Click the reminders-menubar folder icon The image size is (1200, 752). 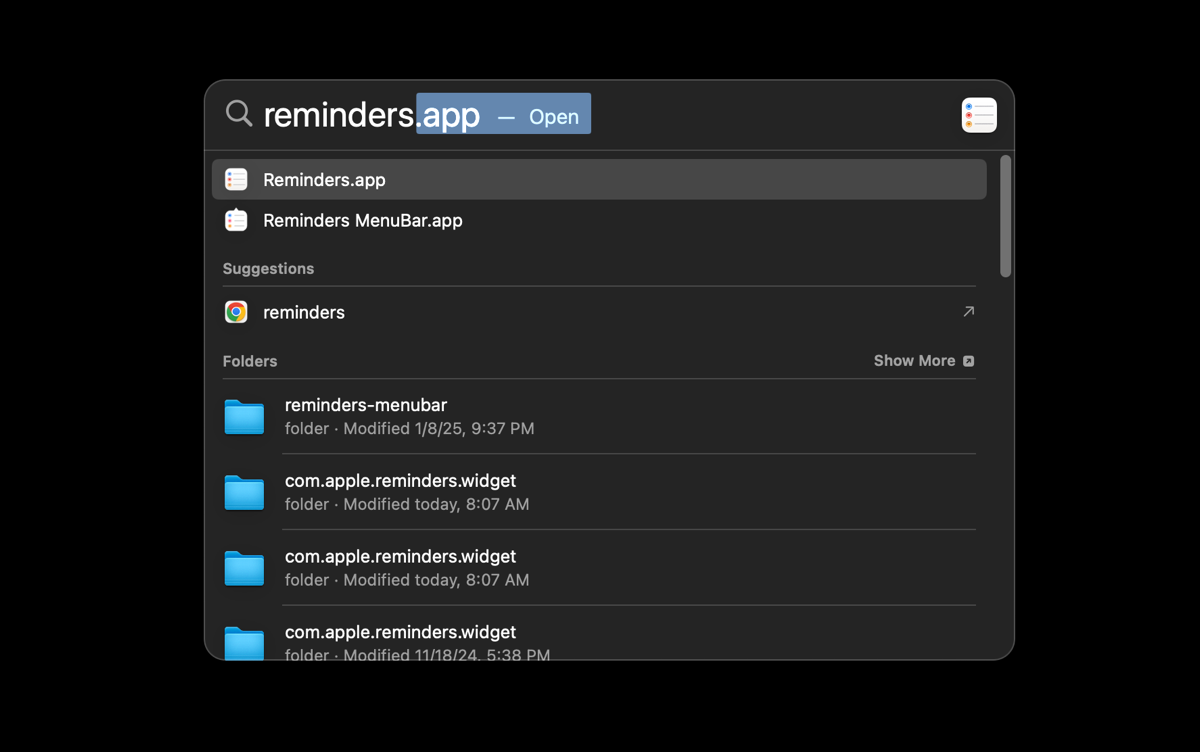click(244, 416)
